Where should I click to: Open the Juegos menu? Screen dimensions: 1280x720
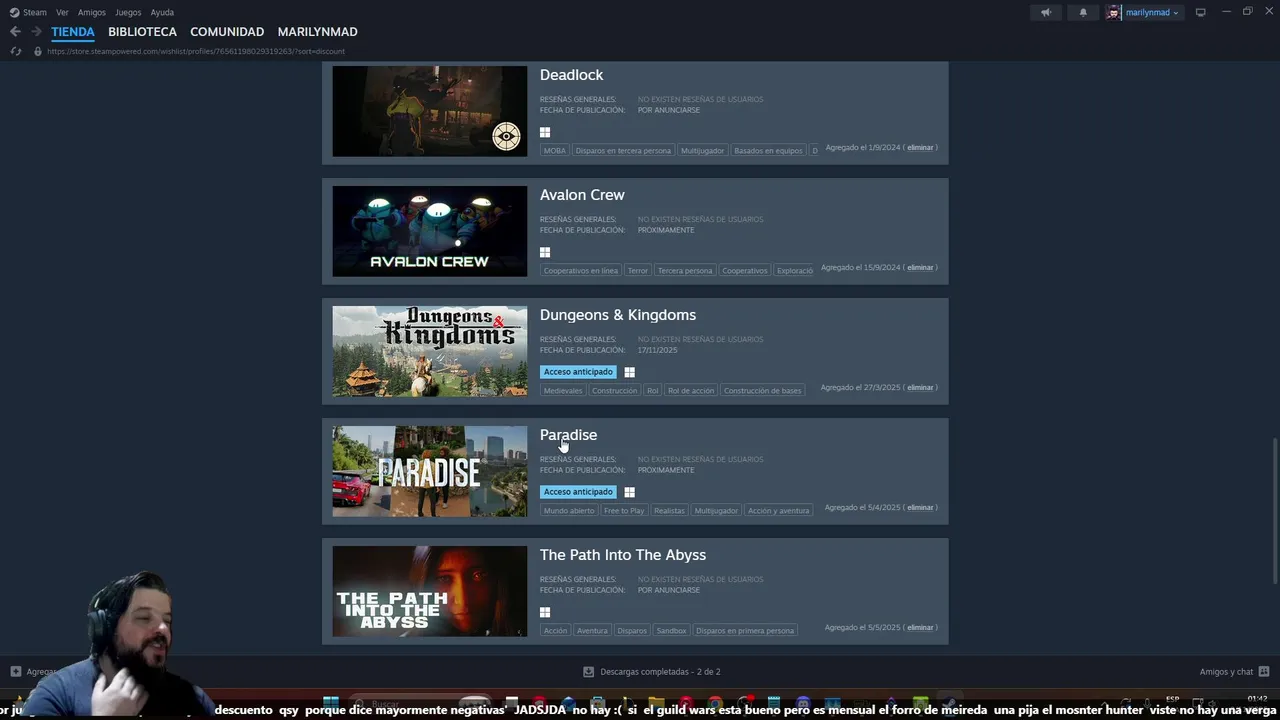tap(128, 12)
